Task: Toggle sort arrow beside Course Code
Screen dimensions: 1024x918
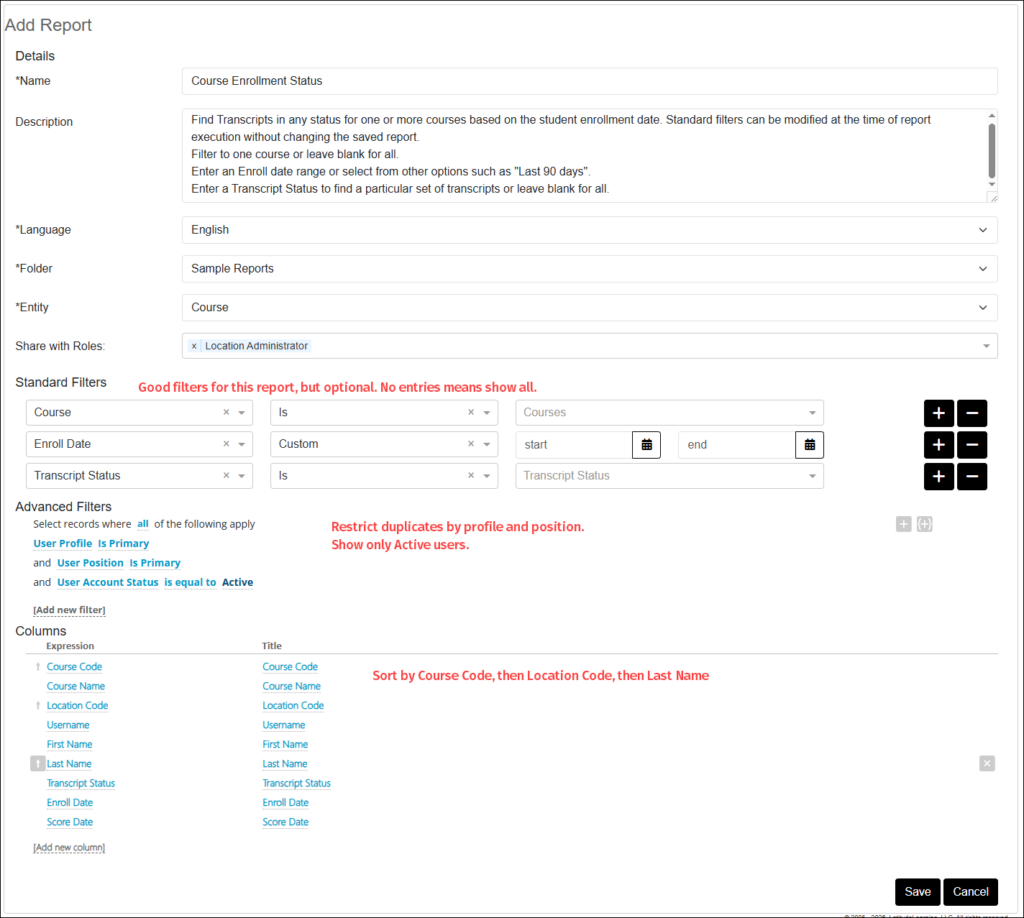Action: pyautogui.click(x=39, y=667)
